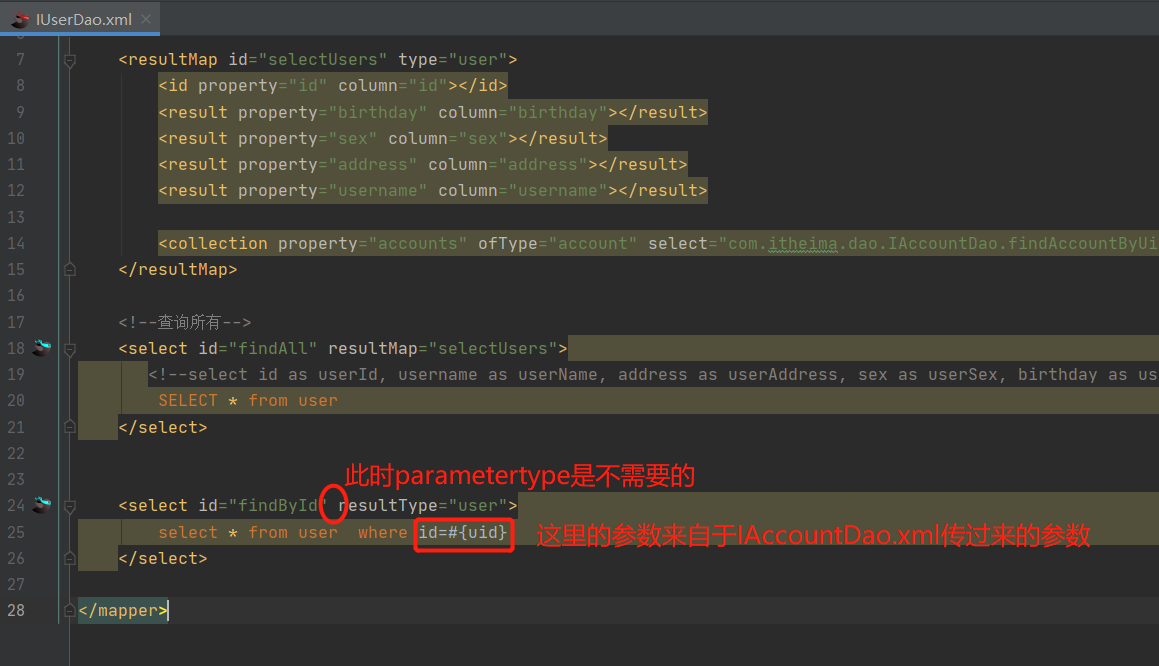Collapse the findAll select fold on line 18
Viewport: 1159px width, 666px height.
69,349
